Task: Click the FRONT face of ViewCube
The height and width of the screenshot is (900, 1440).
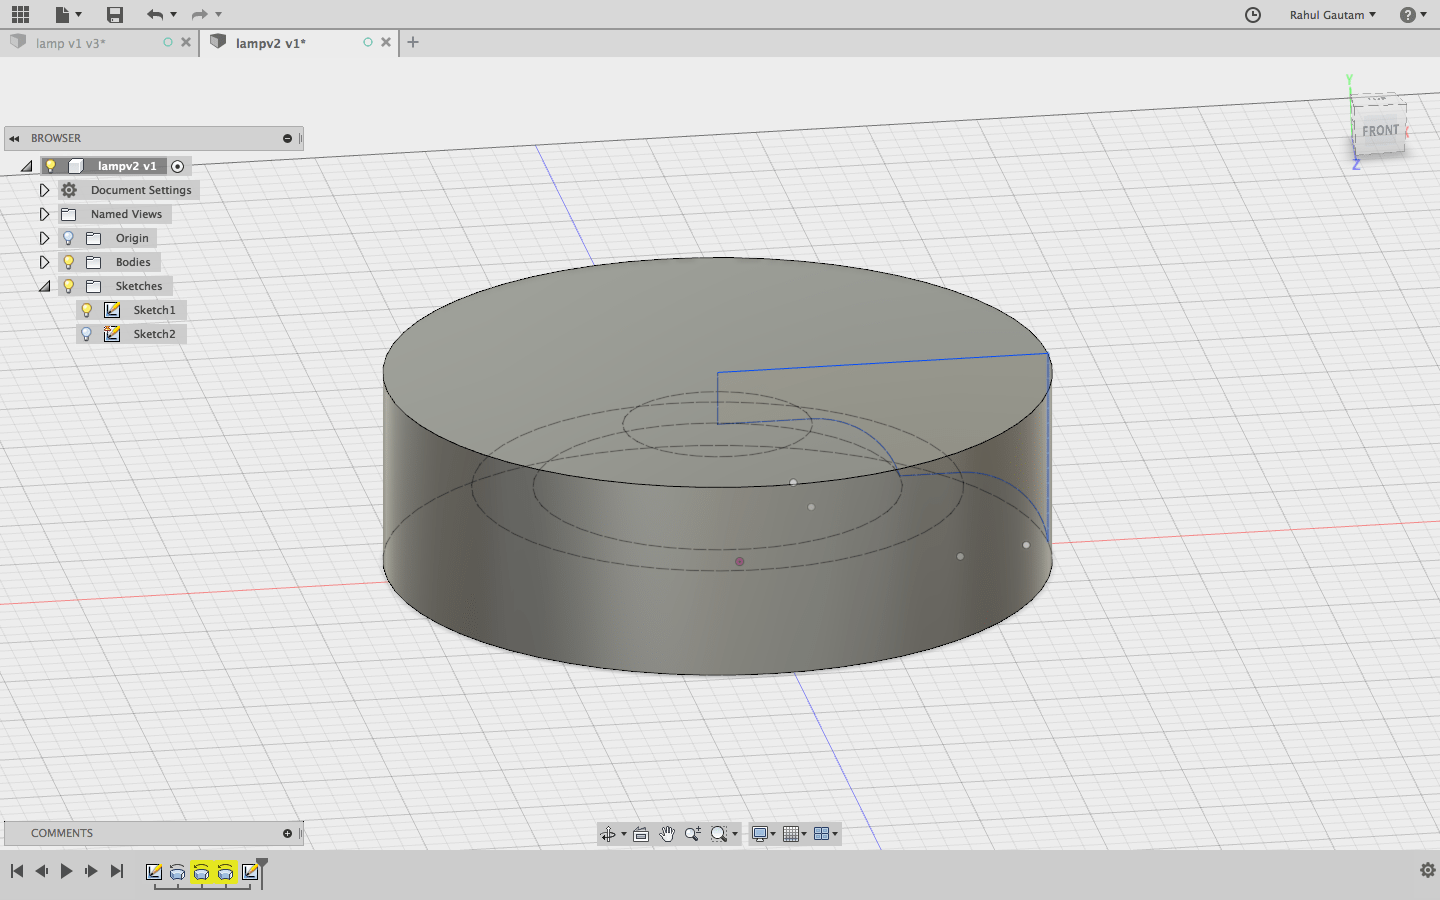Action: pos(1380,130)
